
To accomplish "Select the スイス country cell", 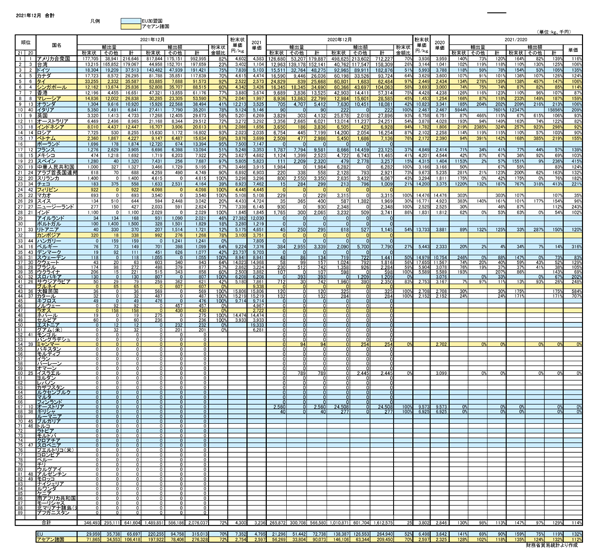I will pyautogui.click(x=57, y=201).
